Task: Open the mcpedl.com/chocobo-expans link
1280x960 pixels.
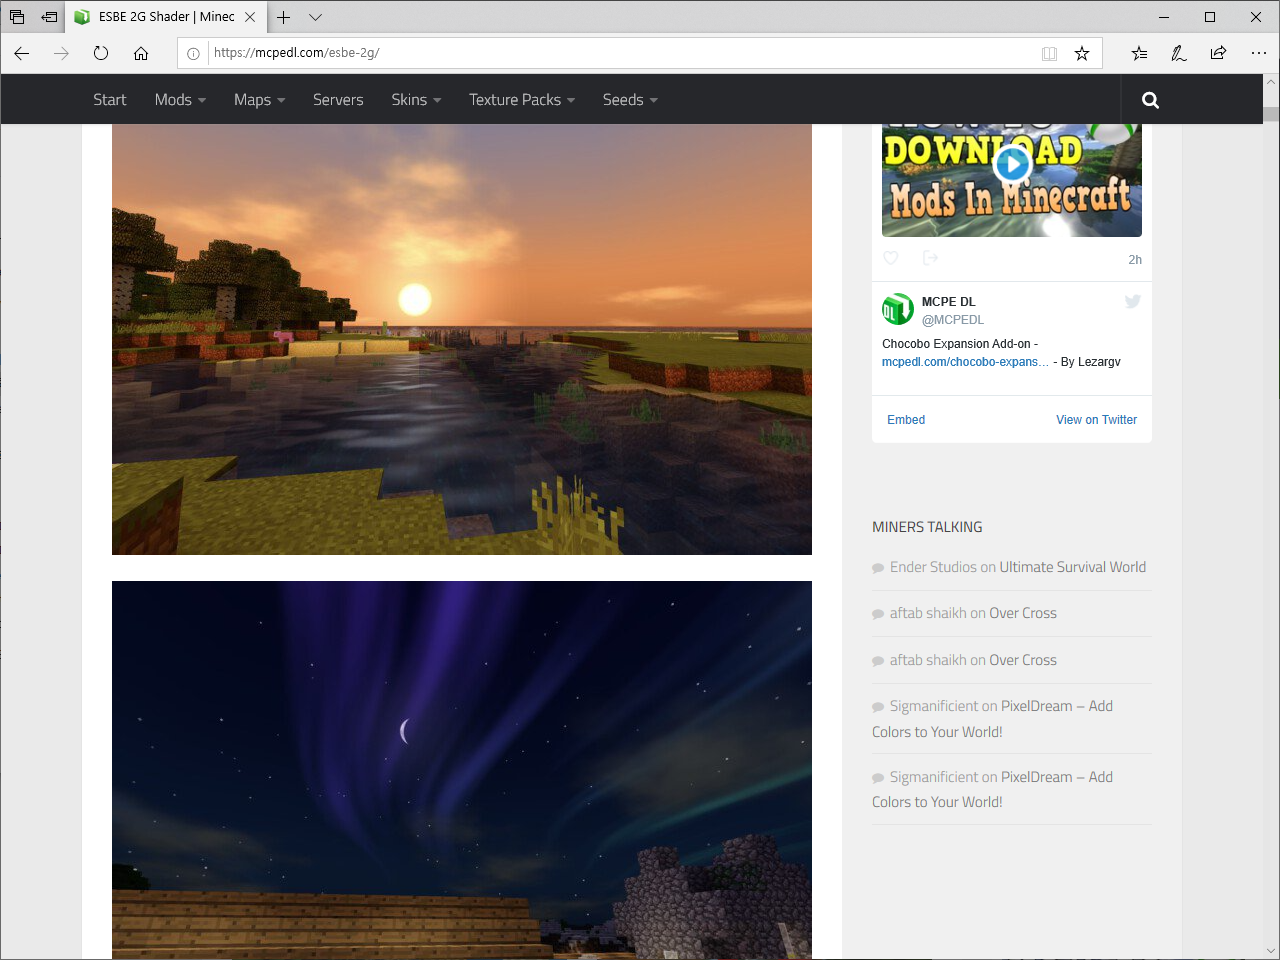Action: coord(965,362)
